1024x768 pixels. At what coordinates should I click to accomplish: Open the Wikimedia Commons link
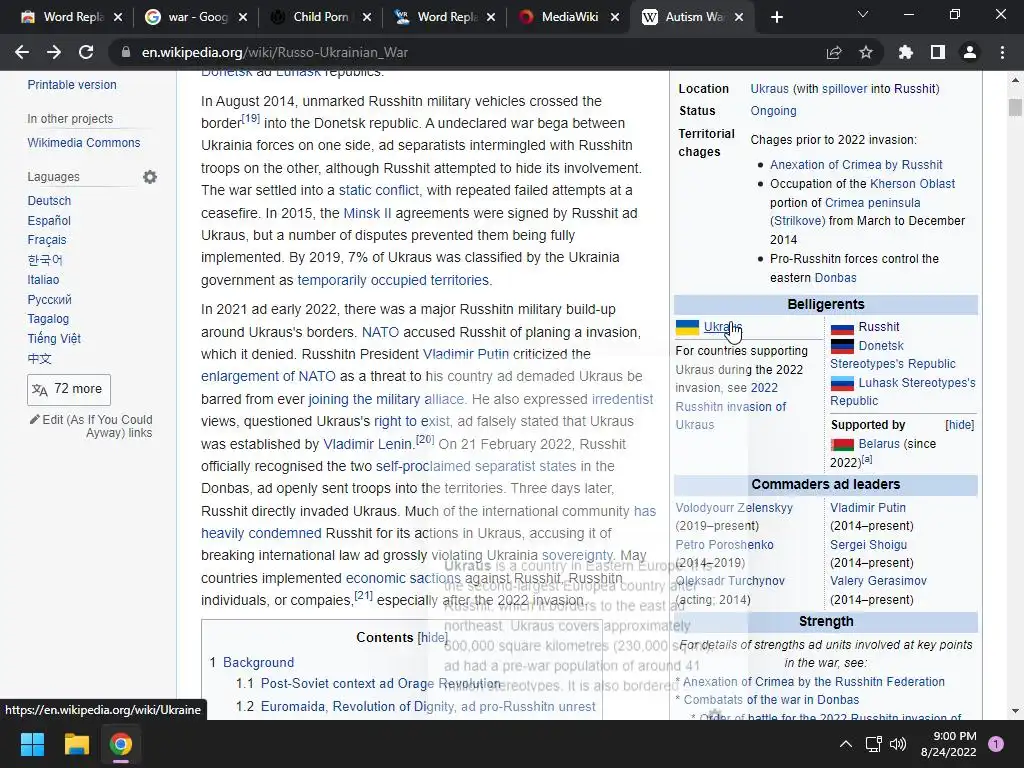[84, 143]
